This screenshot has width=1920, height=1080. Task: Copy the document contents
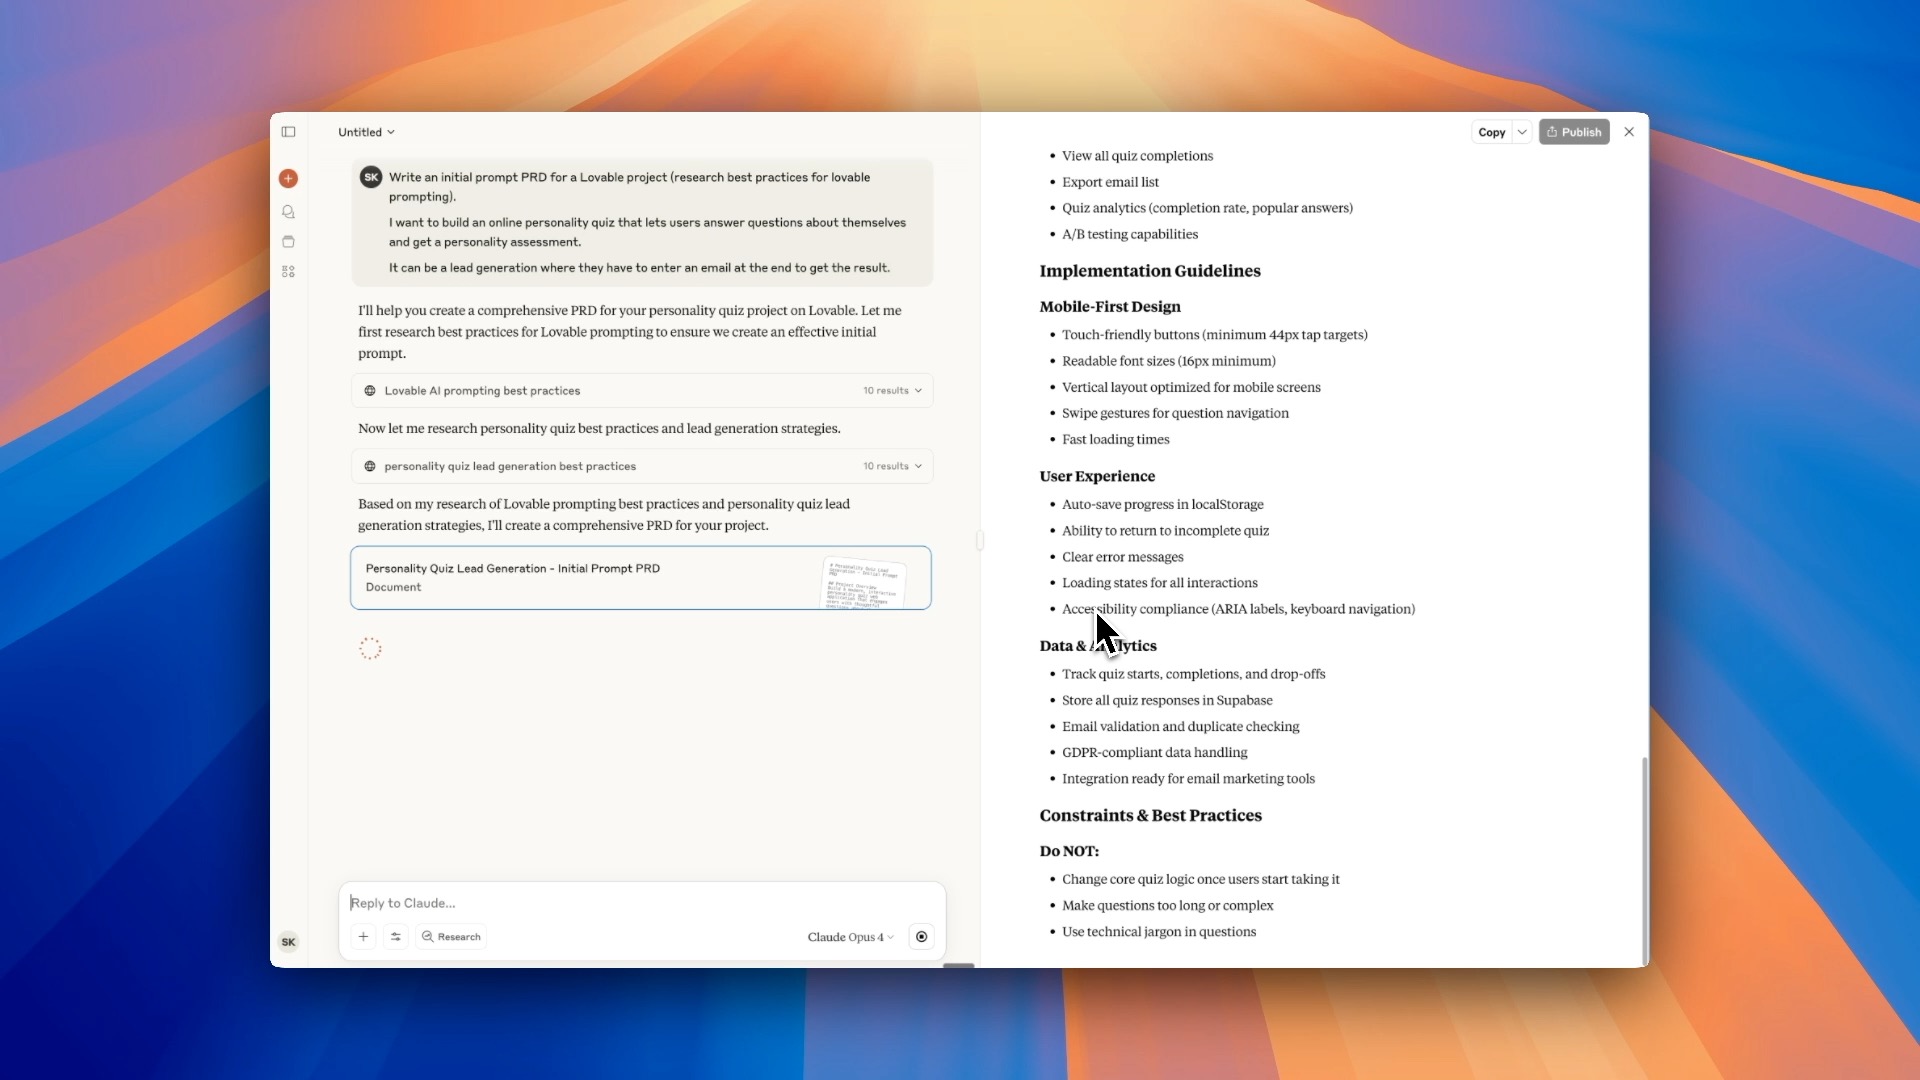1491,132
